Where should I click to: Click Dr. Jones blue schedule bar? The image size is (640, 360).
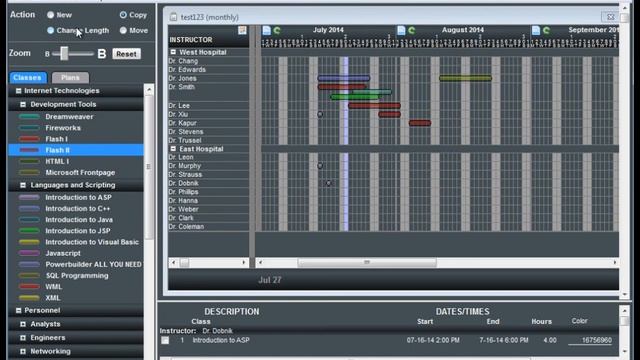coord(344,78)
